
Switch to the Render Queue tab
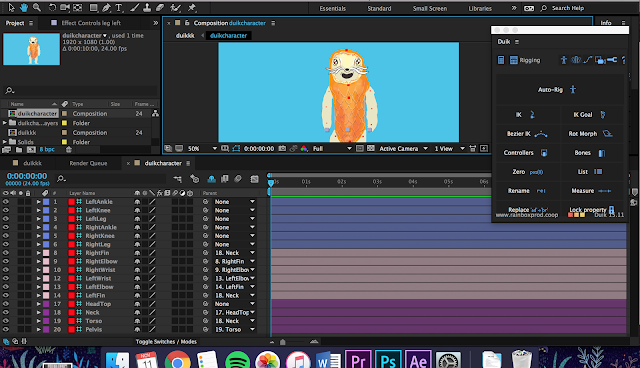click(88, 163)
